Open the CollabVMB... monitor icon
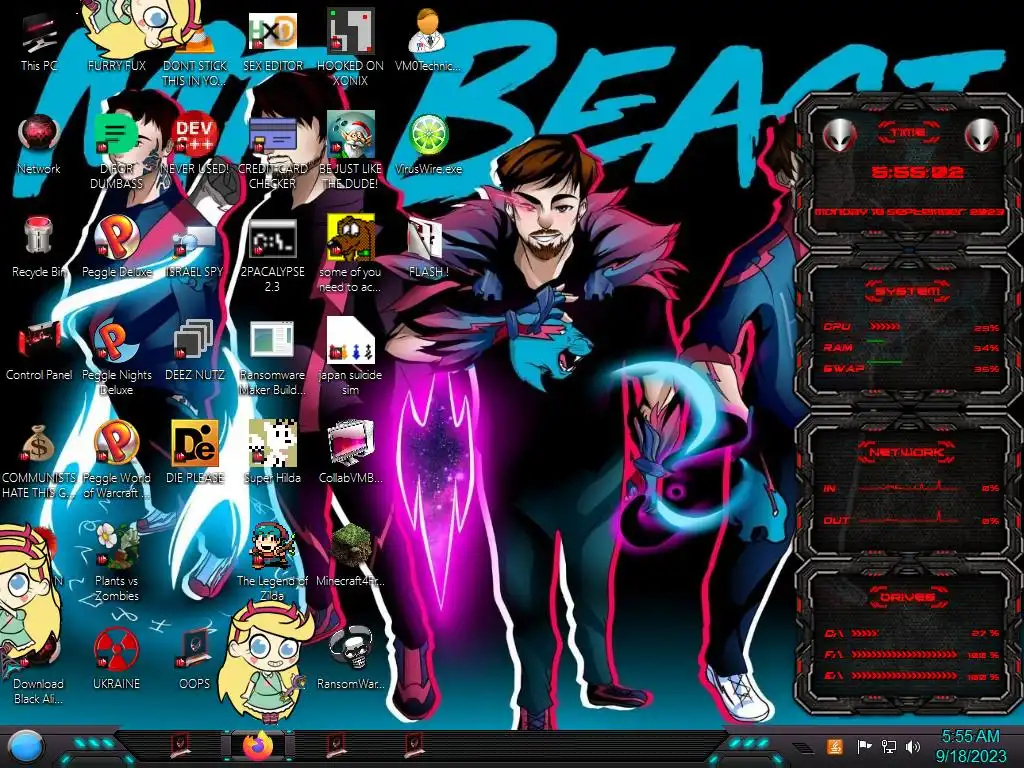The image size is (1024, 768). click(350, 445)
